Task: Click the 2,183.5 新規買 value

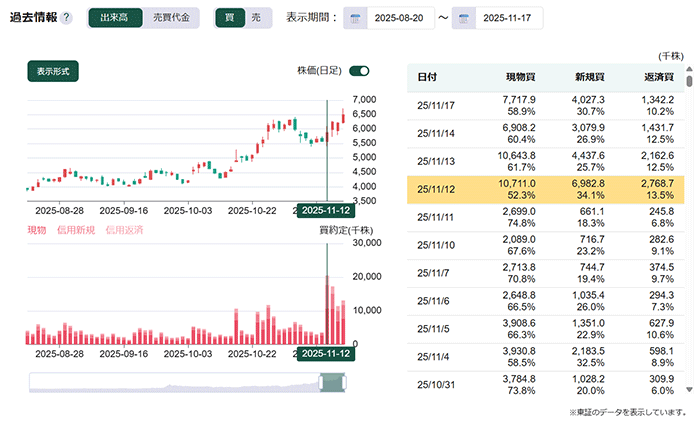Action: click(588, 351)
